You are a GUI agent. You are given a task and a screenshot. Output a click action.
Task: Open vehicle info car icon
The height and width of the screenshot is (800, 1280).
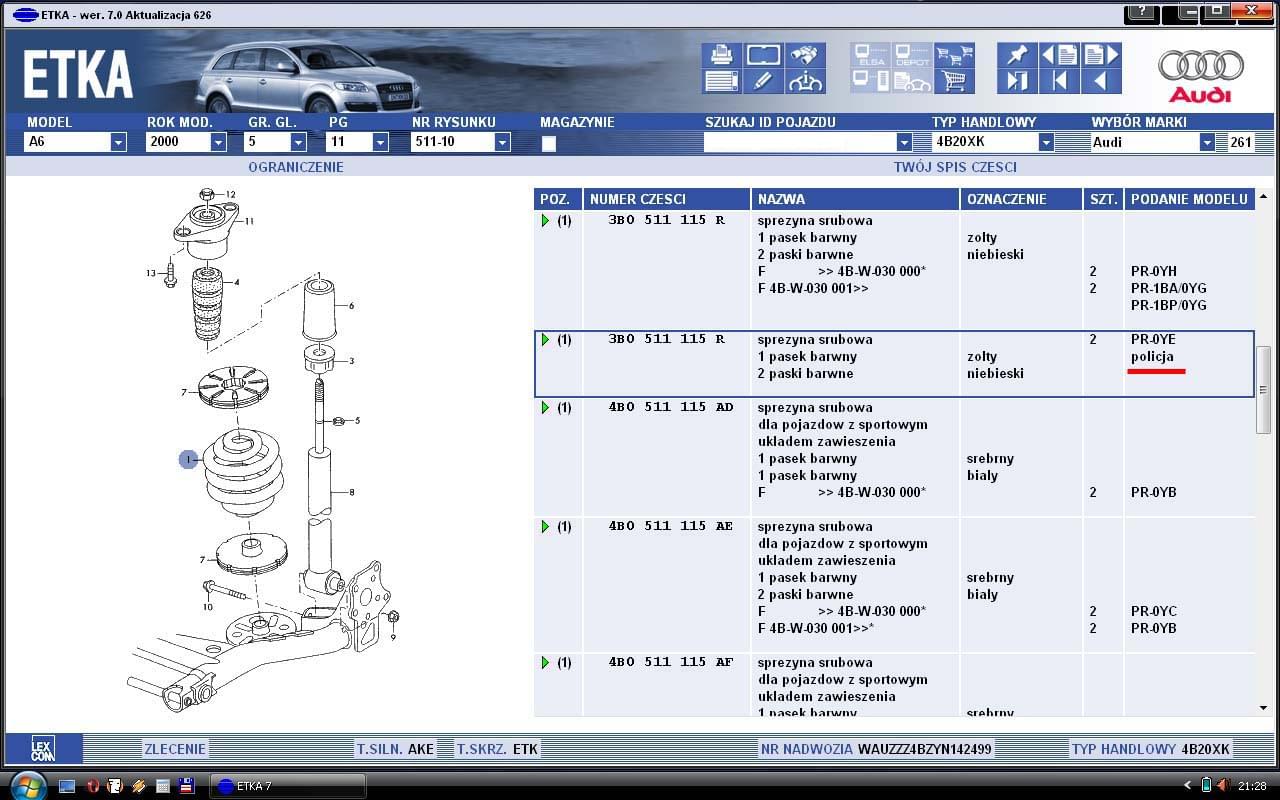tap(805, 81)
